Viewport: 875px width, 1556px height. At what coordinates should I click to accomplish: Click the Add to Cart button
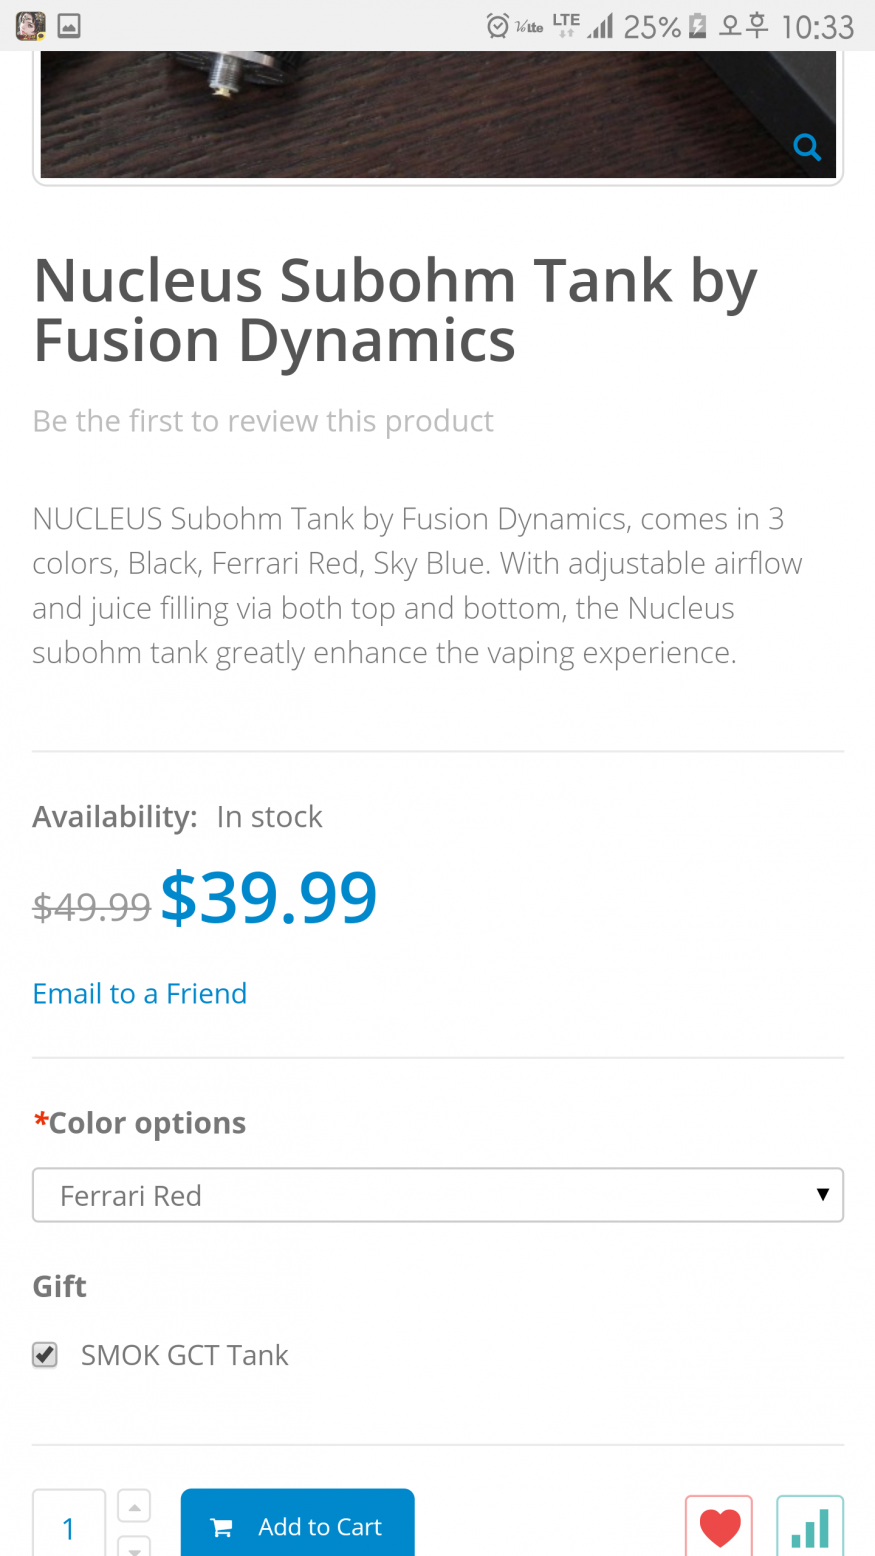pyautogui.click(x=297, y=1525)
